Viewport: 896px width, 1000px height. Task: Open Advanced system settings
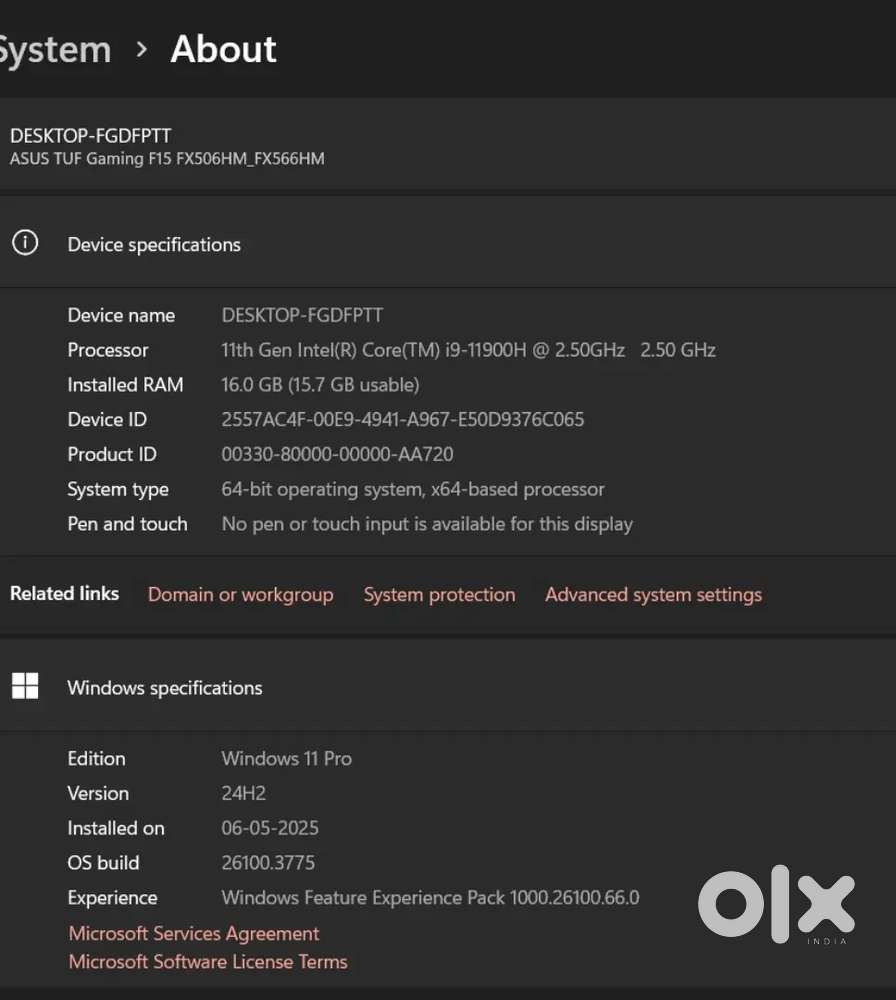(x=653, y=594)
